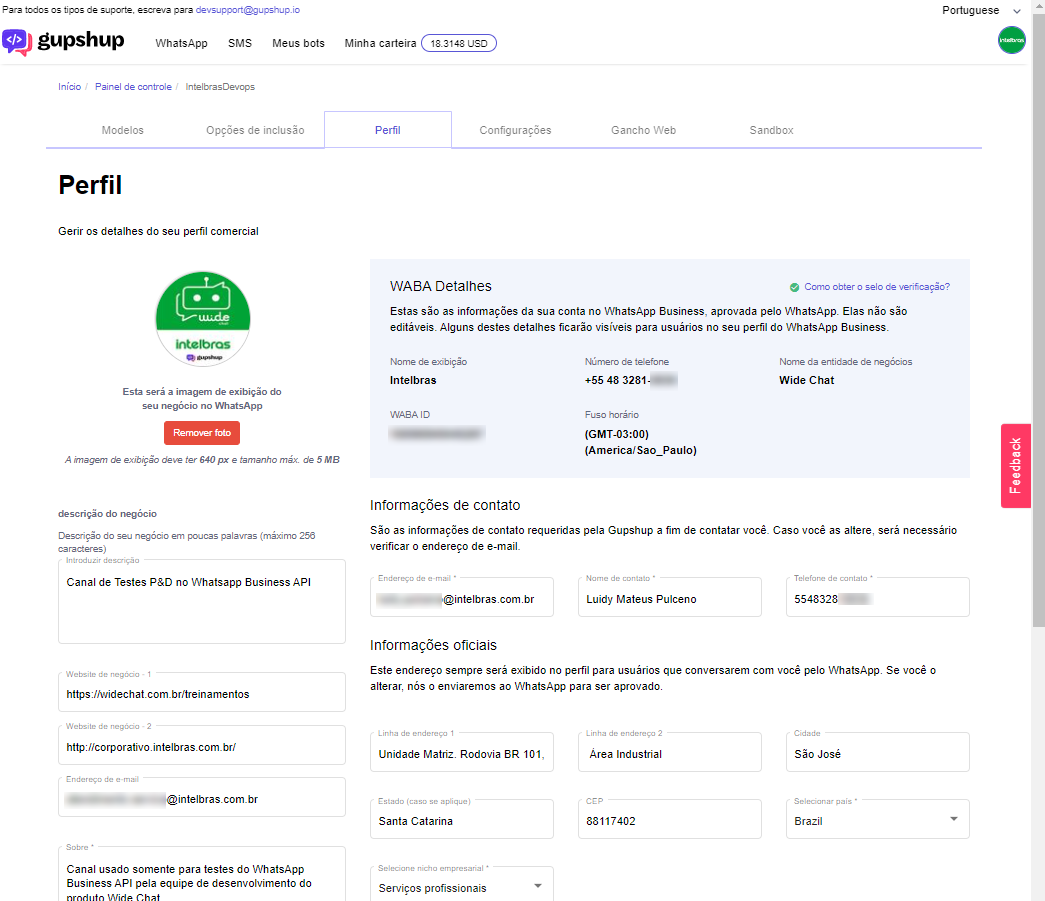The image size is (1045, 901).
Task: Click the business description text area
Action: click(202, 601)
